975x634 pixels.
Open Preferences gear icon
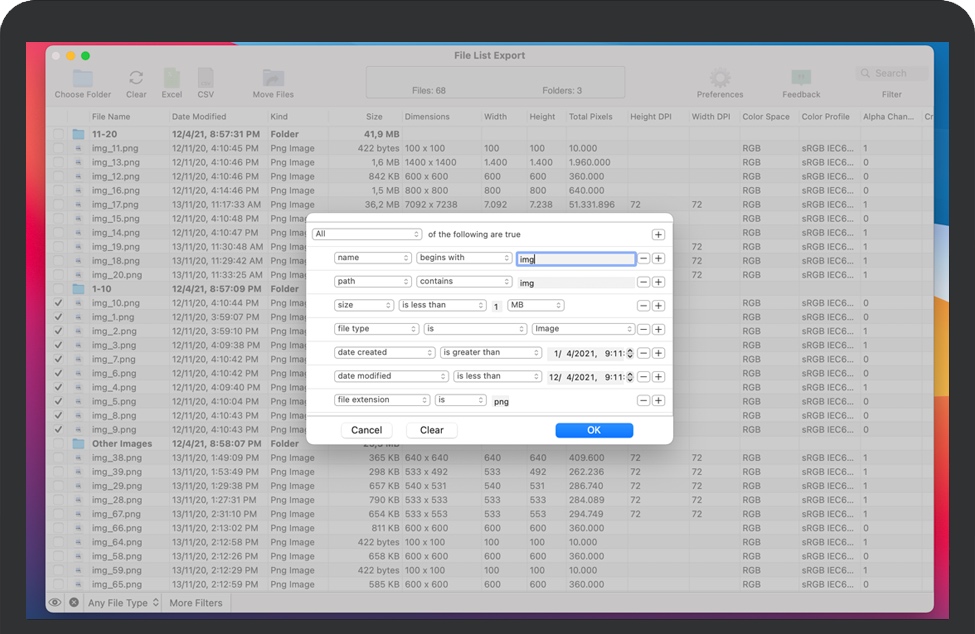tap(720, 79)
